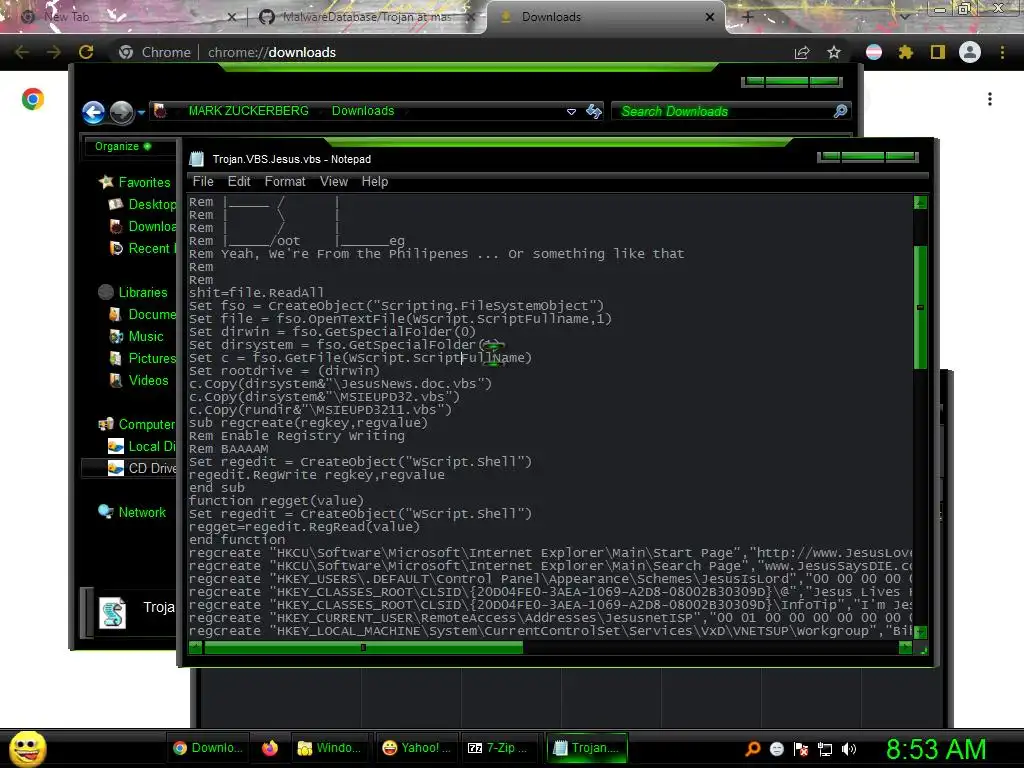1024x768 pixels.
Task: Open the Explorer address bar dropdown arrow
Action: click(571, 112)
